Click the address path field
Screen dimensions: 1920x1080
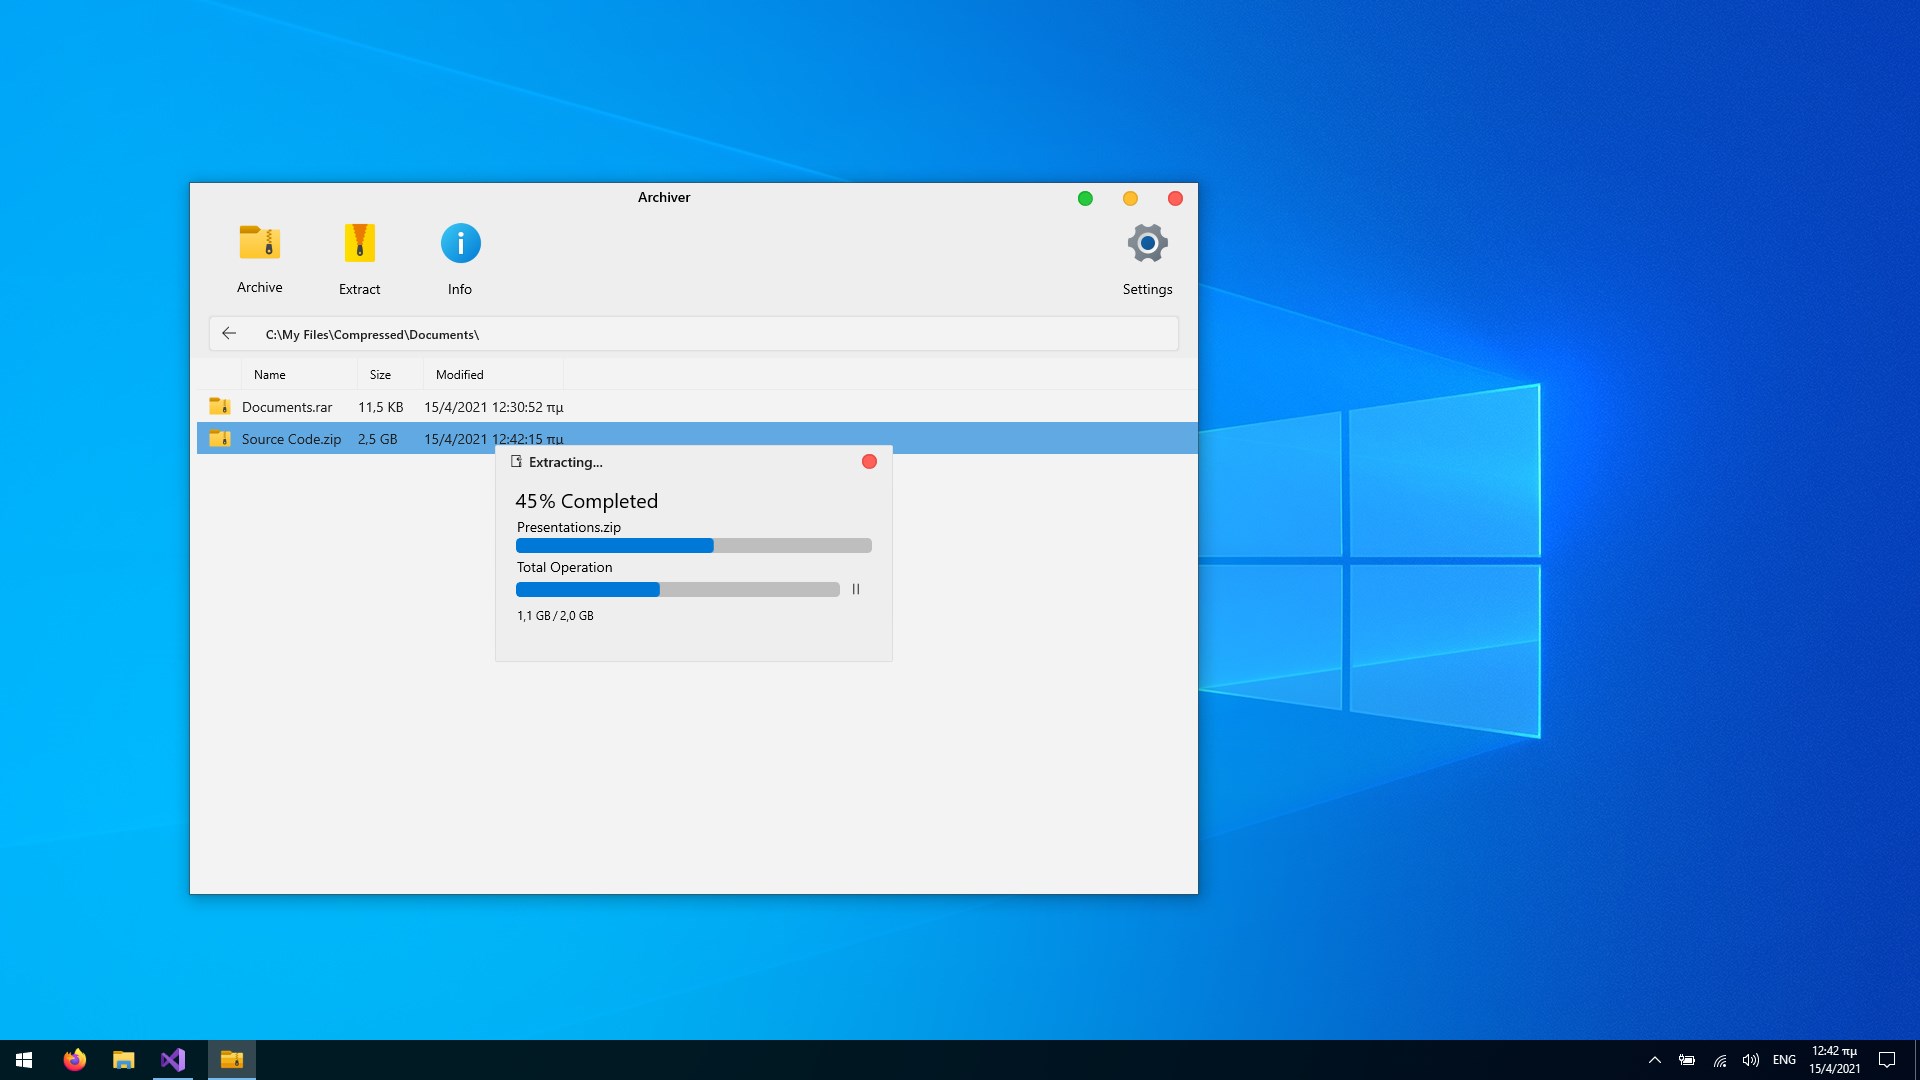click(700, 334)
